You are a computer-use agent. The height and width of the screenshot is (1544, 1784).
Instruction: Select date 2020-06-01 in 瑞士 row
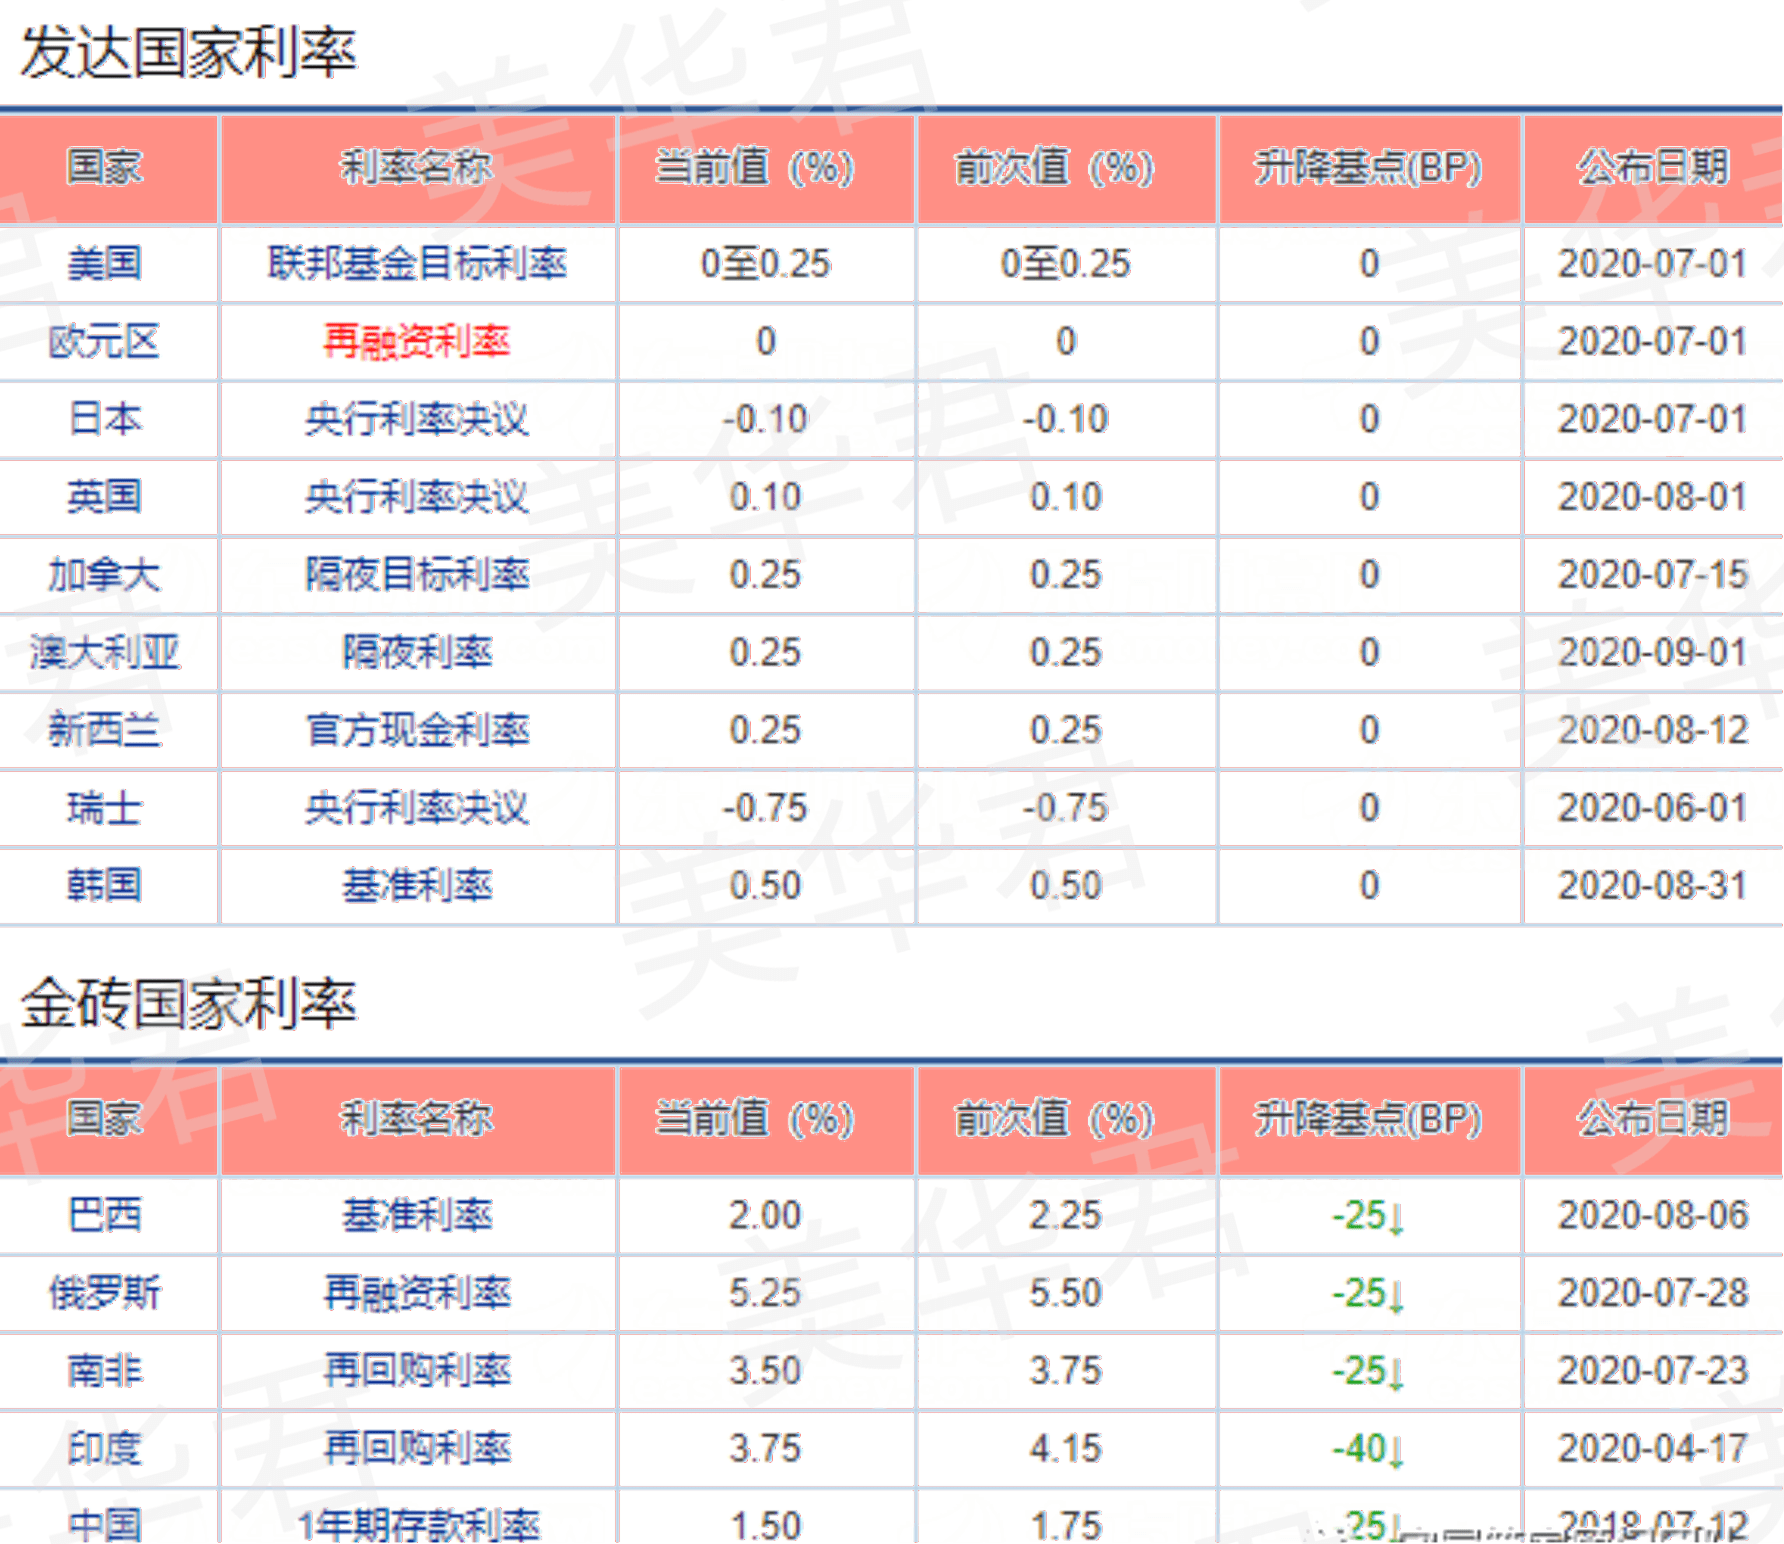pyautogui.click(x=1653, y=808)
